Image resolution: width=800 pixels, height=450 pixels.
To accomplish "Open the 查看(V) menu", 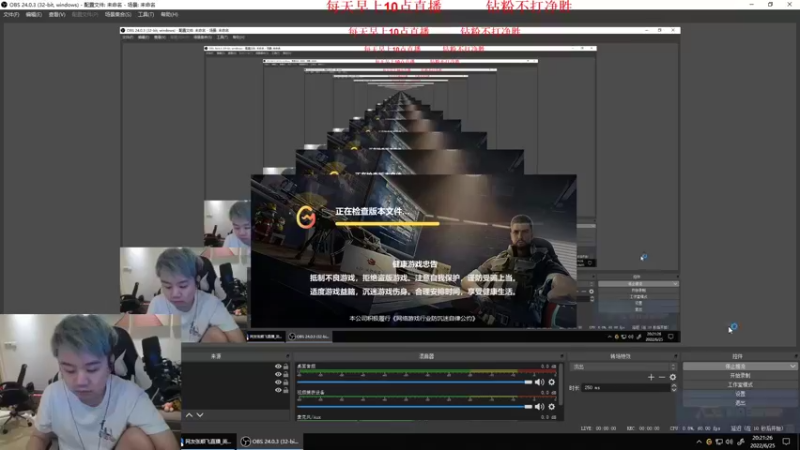I will click(x=57, y=14).
